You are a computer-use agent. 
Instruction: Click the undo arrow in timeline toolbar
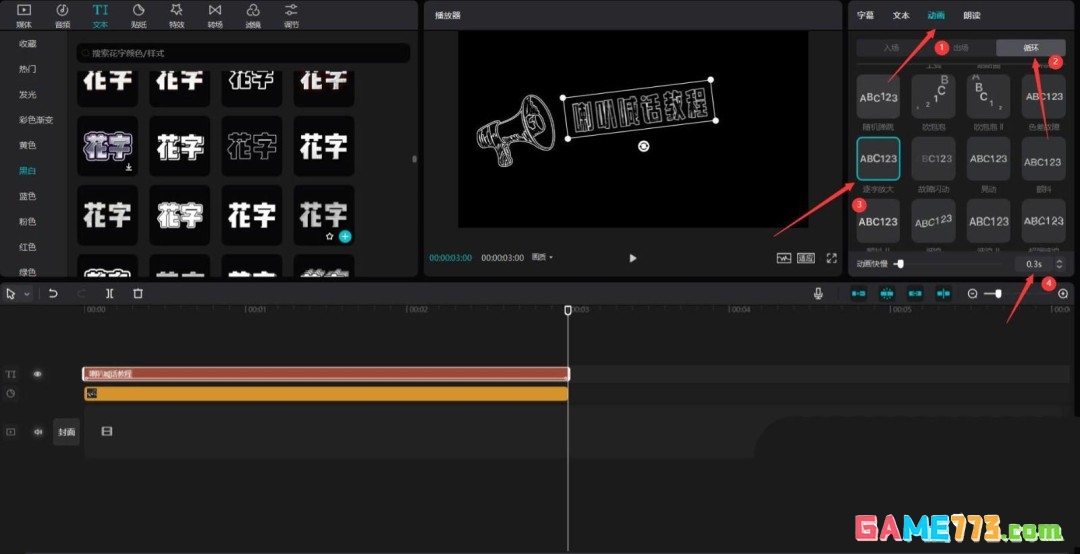tap(53, 294)
